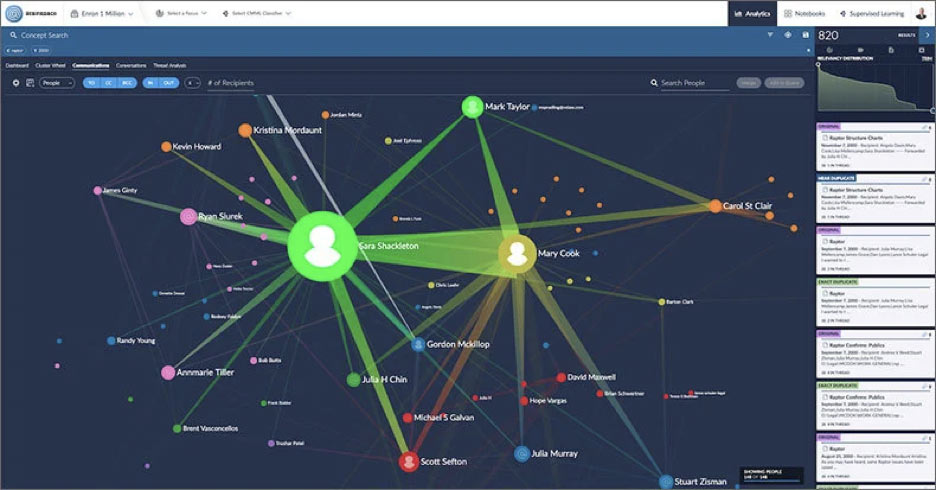Open the People type dropdown

[56, 83]
